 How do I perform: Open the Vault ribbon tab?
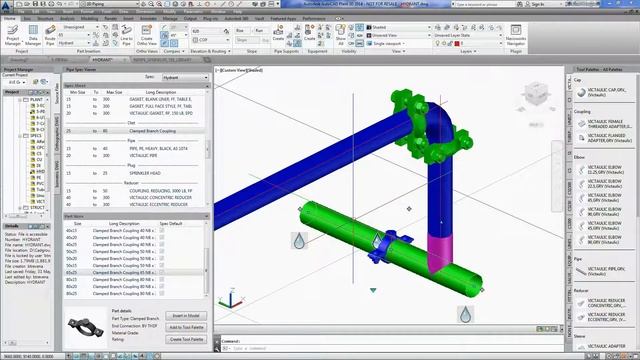point(259,18)
